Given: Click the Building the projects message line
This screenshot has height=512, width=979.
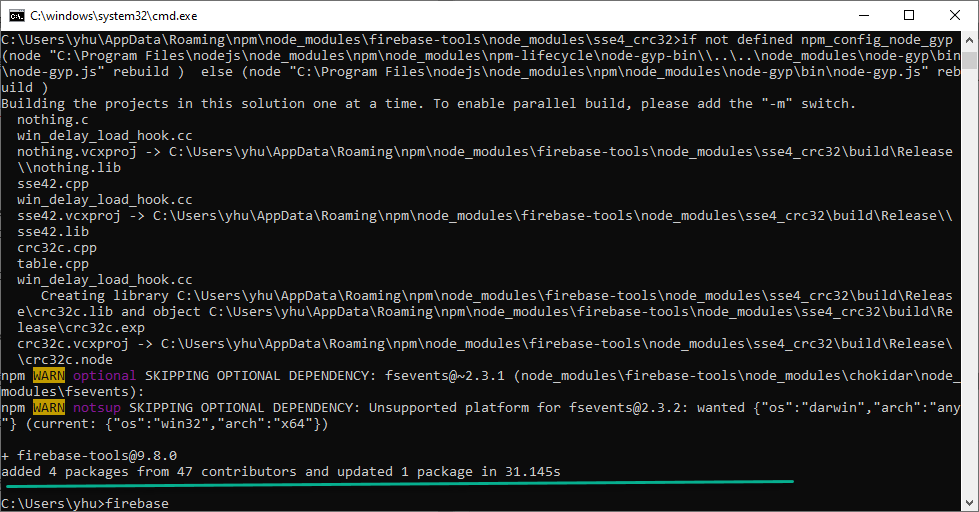Looking at the screenshot, I should click(428, 104).
